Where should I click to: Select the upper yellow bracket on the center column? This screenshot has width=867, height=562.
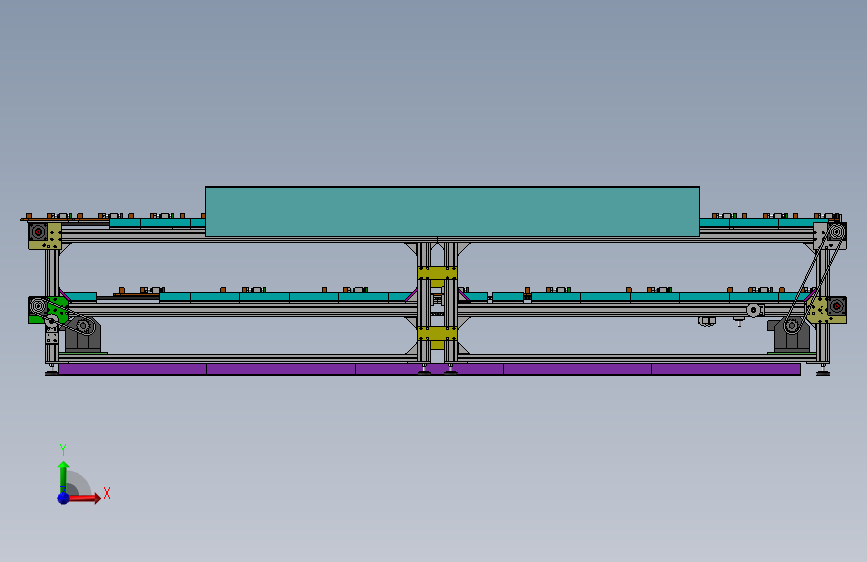[437, 273]
